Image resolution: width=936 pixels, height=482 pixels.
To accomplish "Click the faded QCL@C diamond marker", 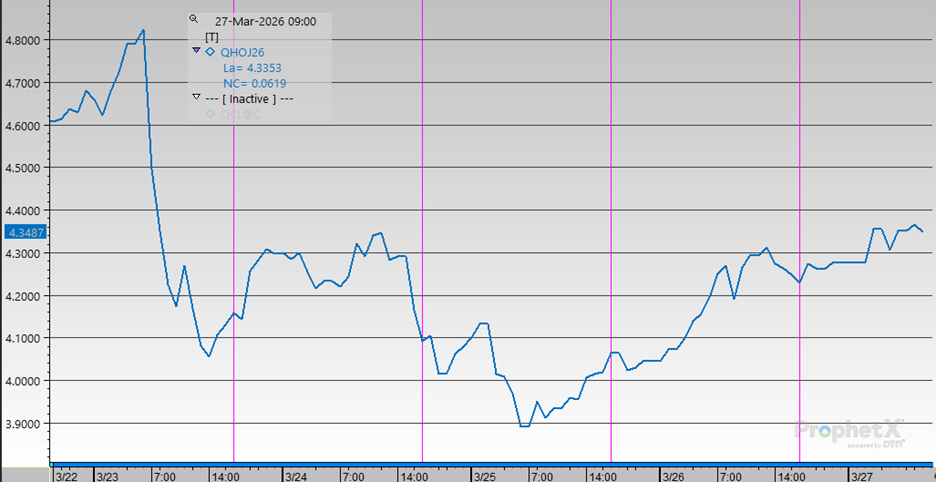I will click(210, 114).
